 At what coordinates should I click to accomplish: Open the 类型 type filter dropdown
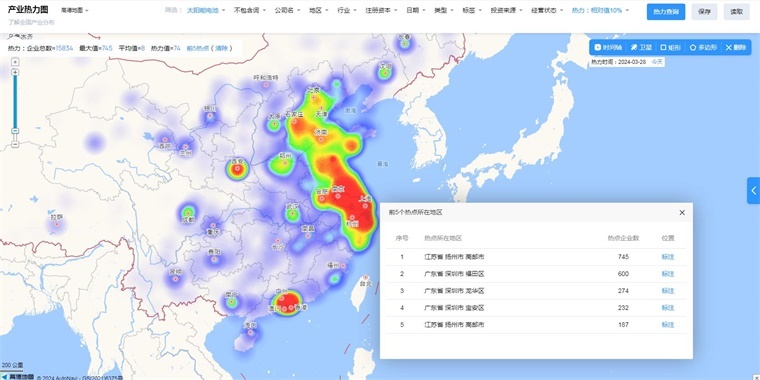pyautogui.click(x=443, y=10)
